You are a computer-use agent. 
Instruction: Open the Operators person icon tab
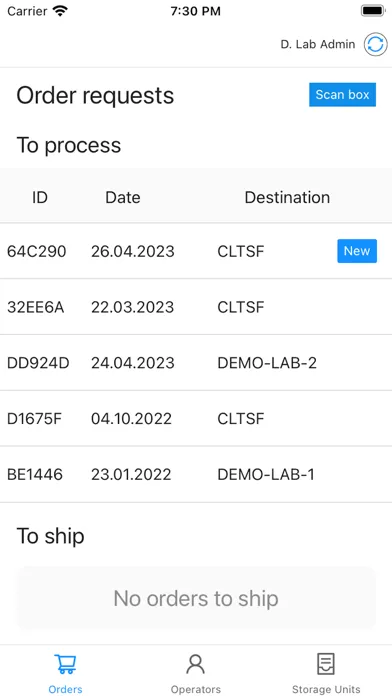[195, 664]
